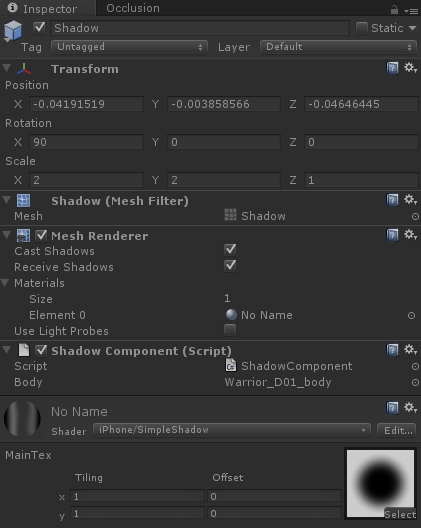
Task: Click the Body object picker circle
Action: pos(415,383)
